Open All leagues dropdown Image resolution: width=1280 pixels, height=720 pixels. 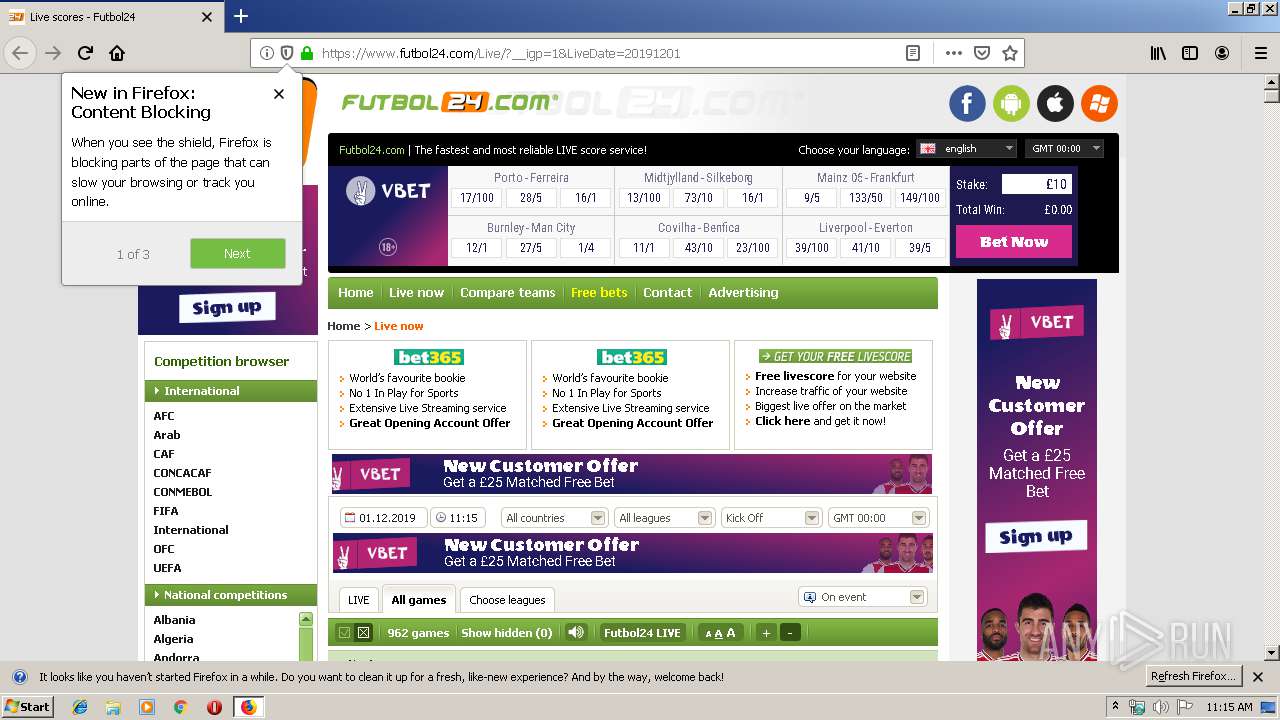coord(664,518)
